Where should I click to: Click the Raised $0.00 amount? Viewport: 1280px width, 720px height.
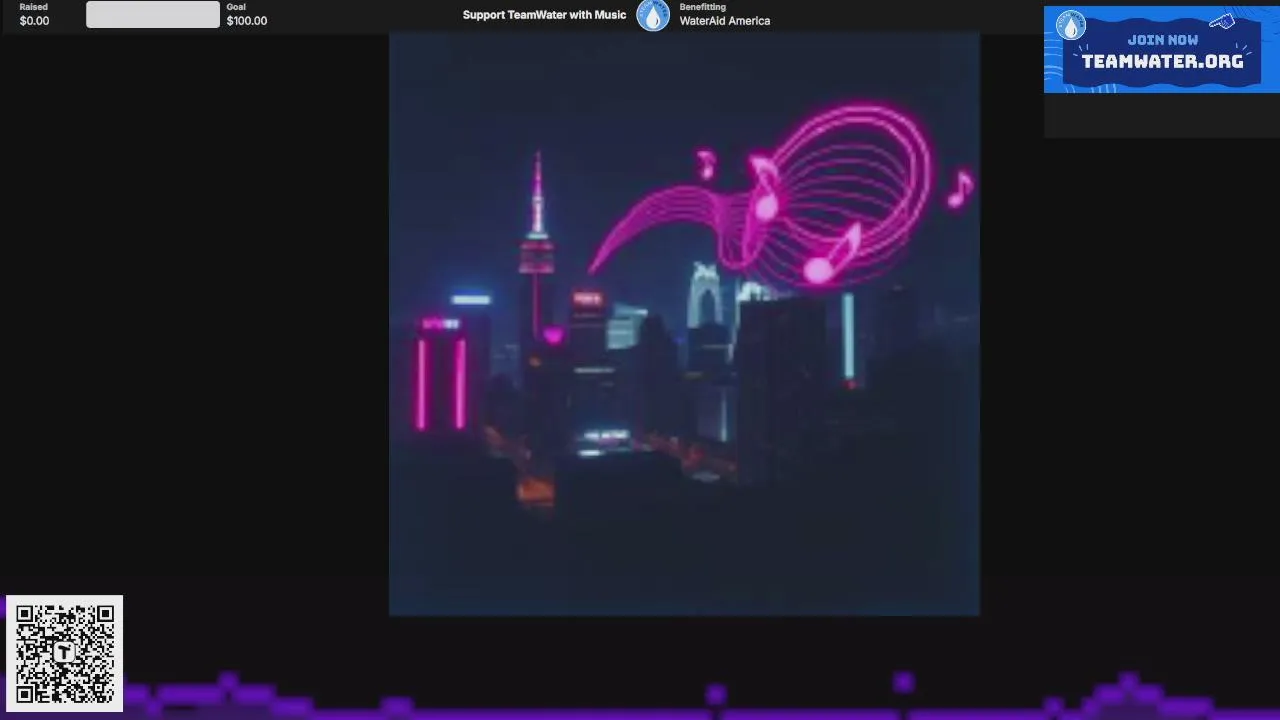coord(34,21)
